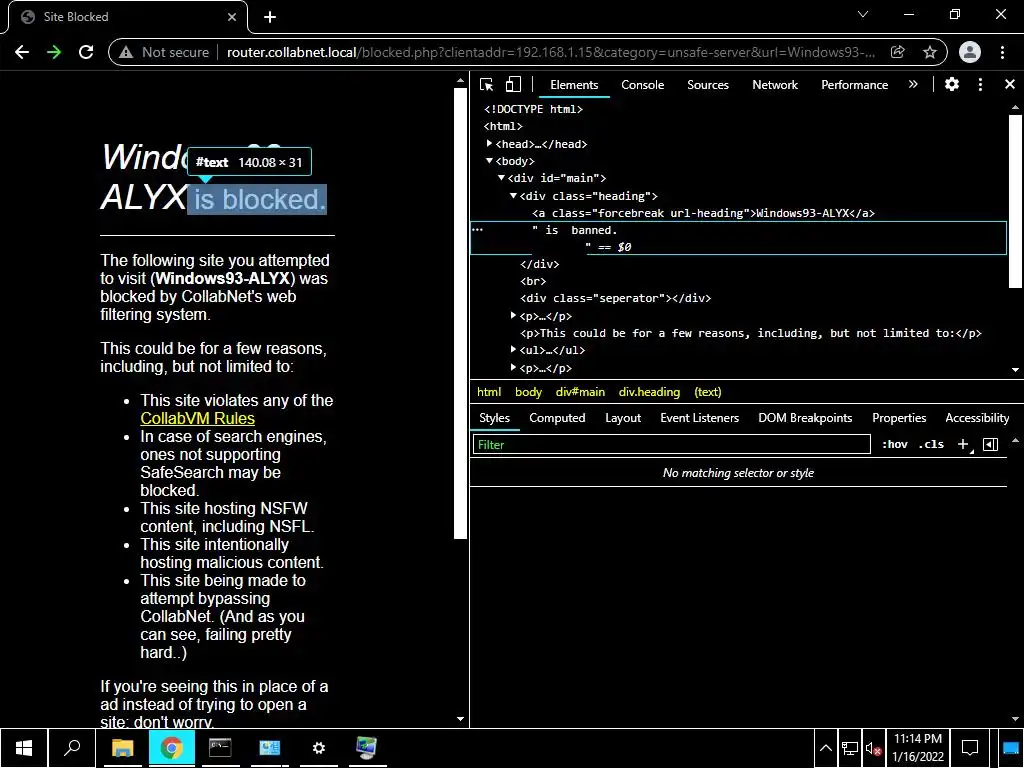Open Chrome three-dot menu

[1002, 52]
